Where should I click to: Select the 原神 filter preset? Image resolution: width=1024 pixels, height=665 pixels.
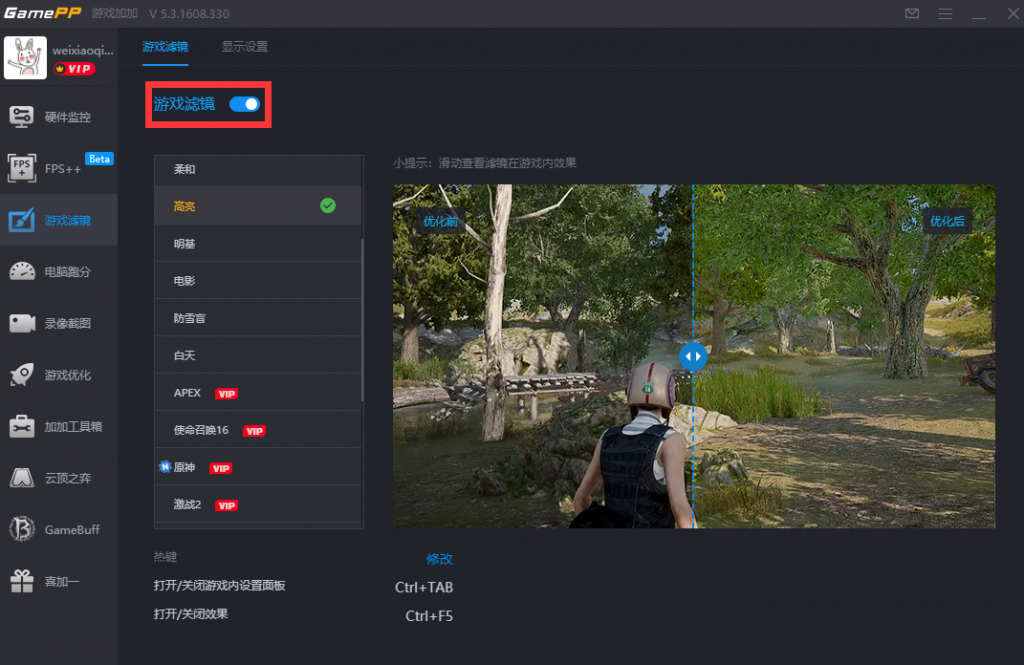pyautogui.click(x=258, y=466)
